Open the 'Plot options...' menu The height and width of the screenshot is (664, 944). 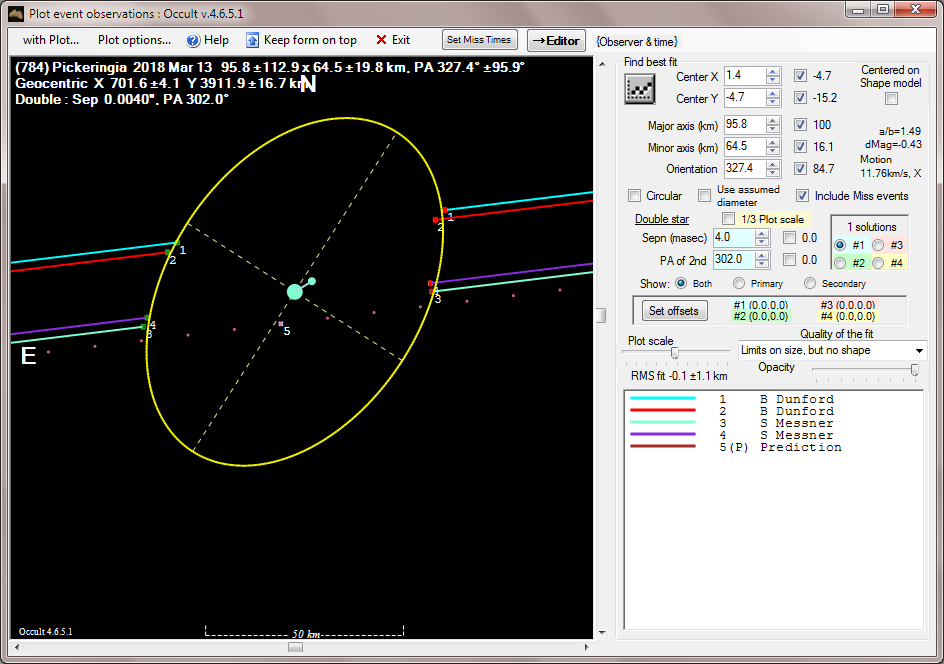(134, 40)
